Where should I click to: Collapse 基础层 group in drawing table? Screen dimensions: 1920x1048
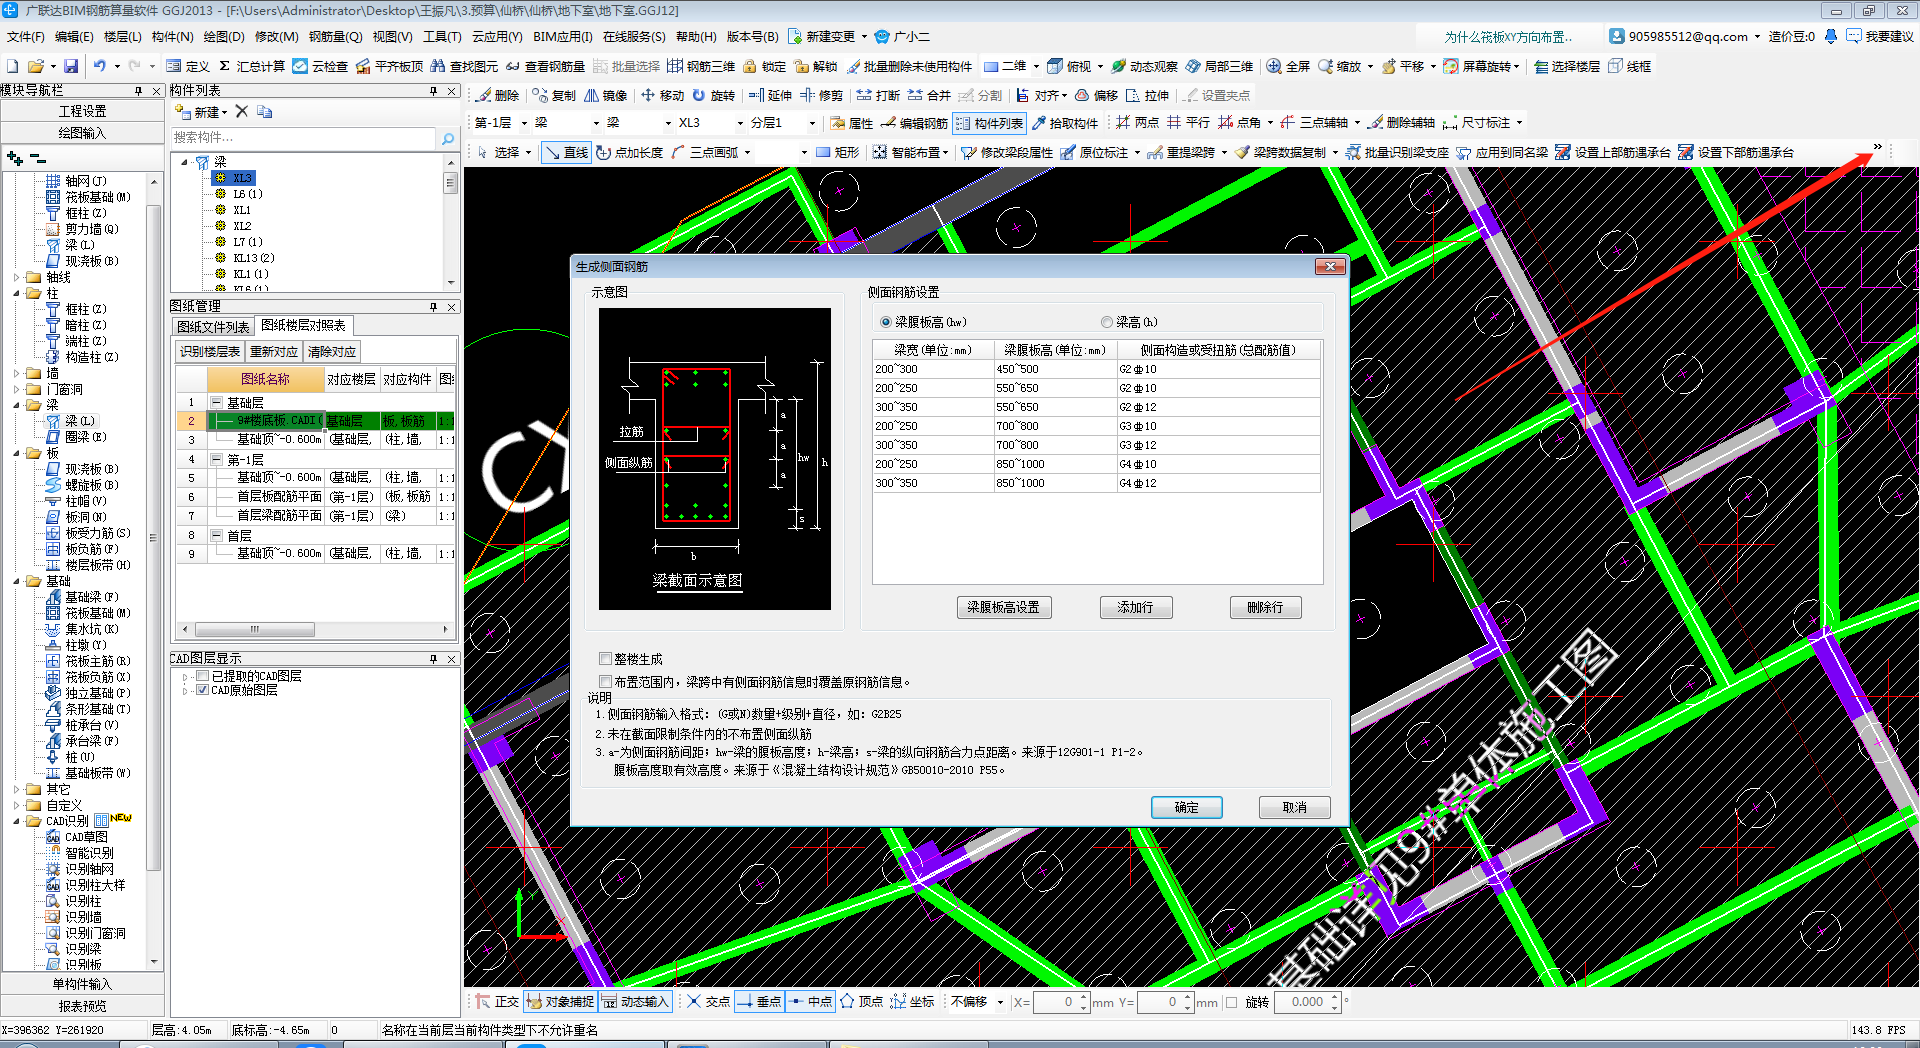point(216,402)
